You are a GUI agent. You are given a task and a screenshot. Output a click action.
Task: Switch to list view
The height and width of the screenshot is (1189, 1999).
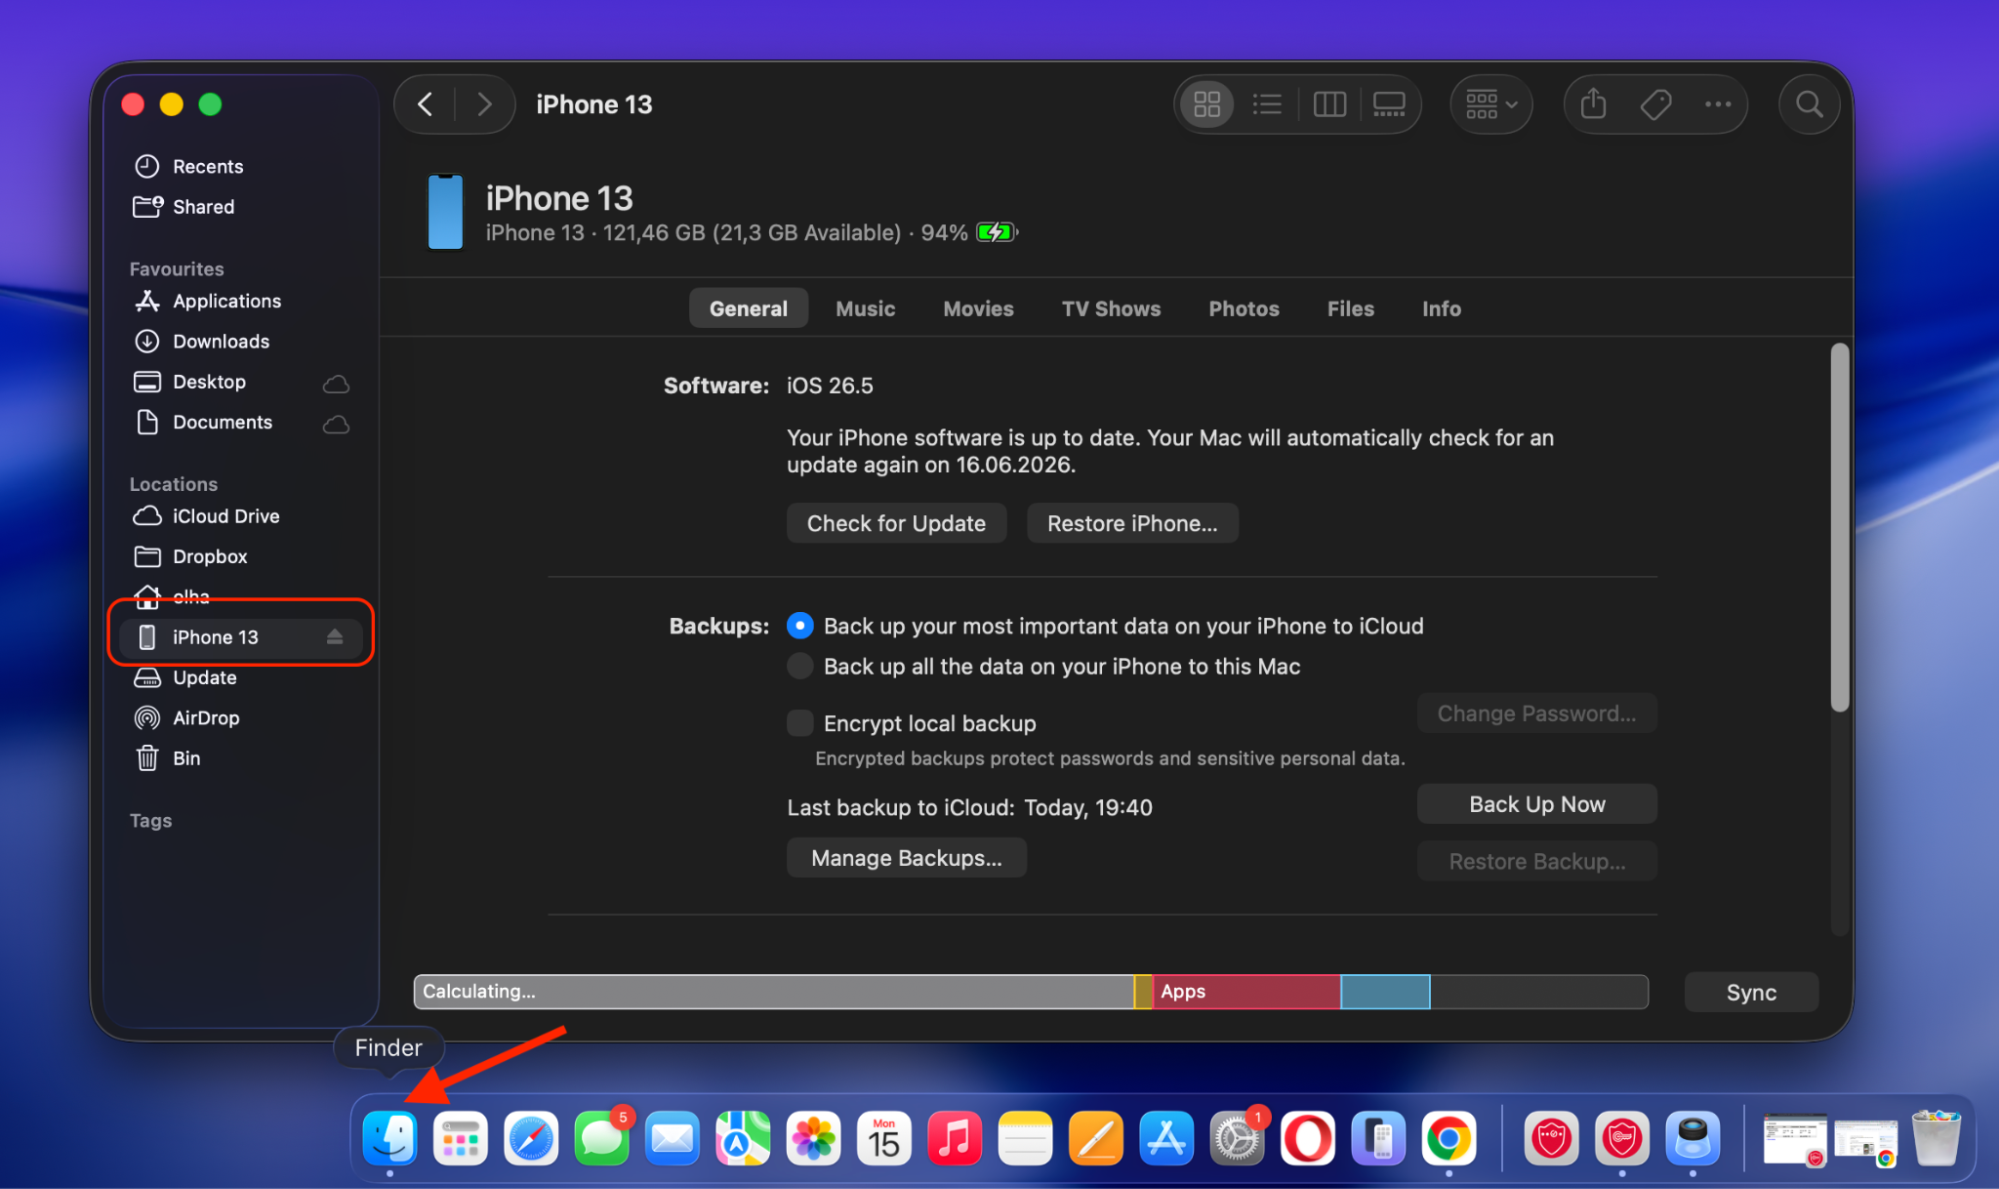click(x=1267, y=104)
